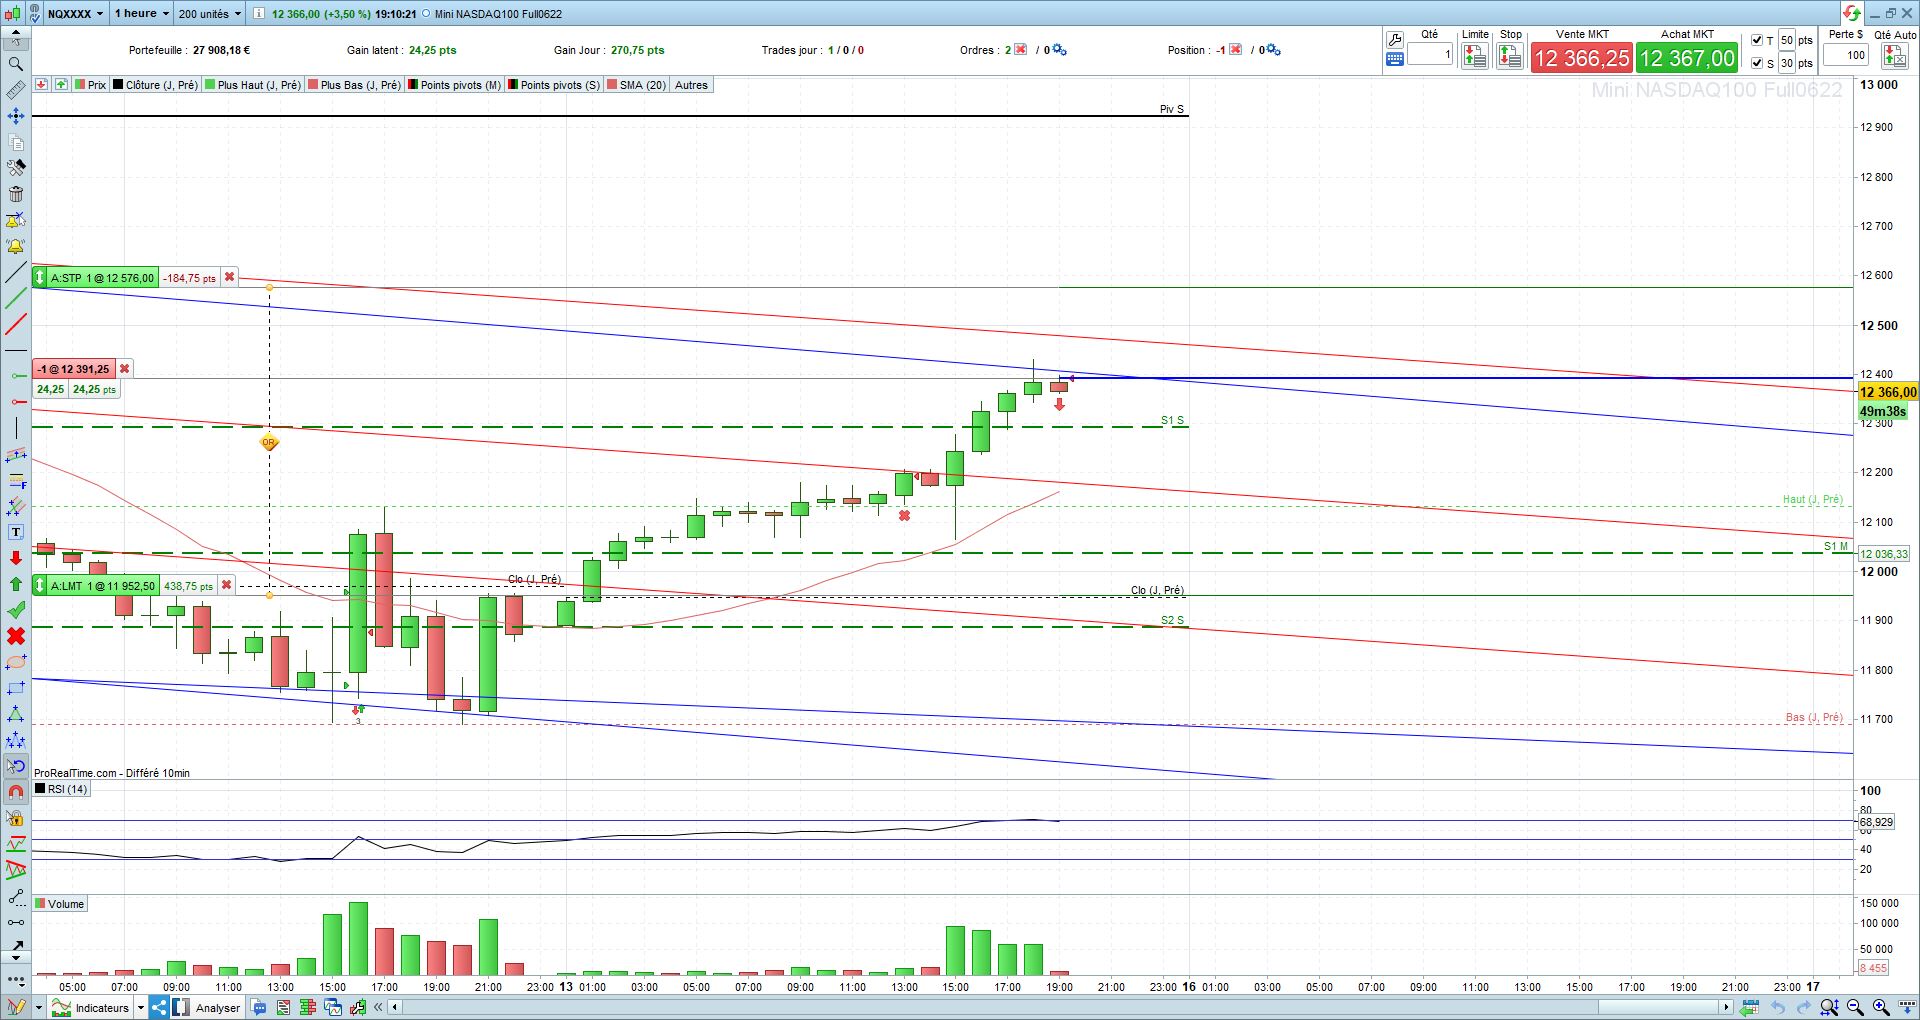
Task: Select the Points pivots (M) tab
Action: click(455, 85)
